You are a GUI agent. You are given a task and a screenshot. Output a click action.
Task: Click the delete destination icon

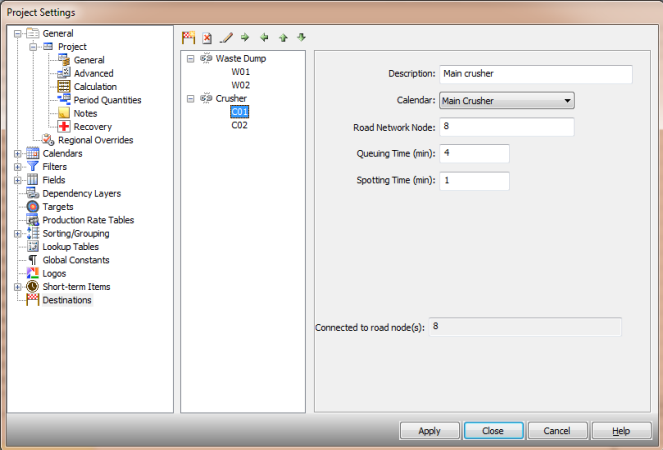click(x=207, y=38)
